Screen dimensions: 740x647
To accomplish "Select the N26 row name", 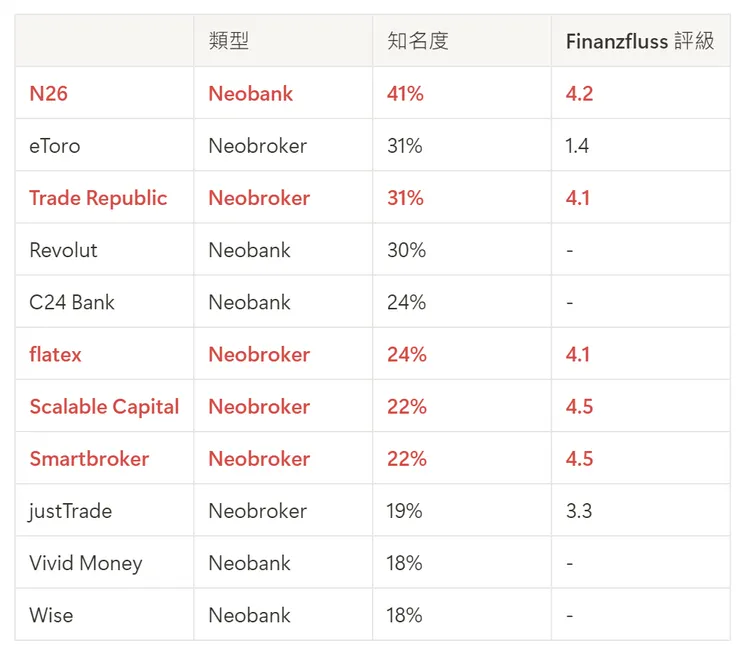I will 48,94.
